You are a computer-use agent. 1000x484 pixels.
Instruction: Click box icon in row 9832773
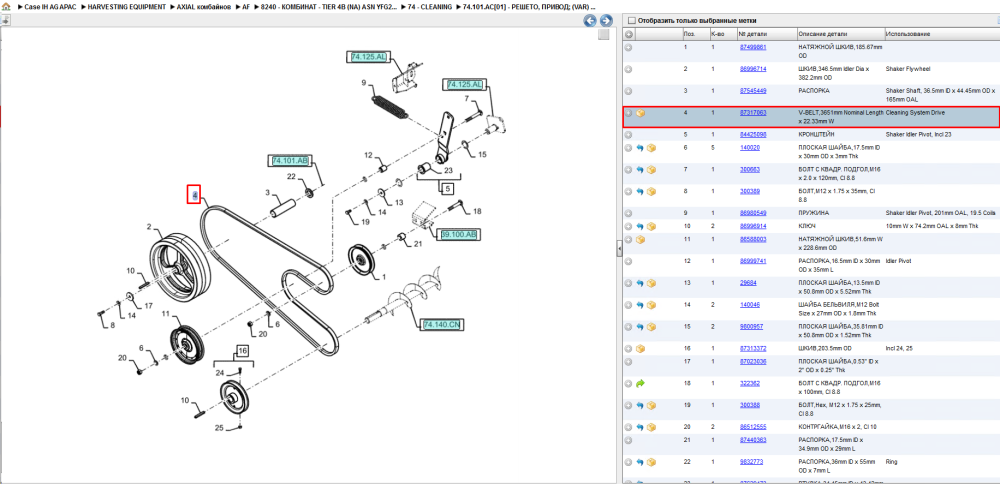(651, 462)
